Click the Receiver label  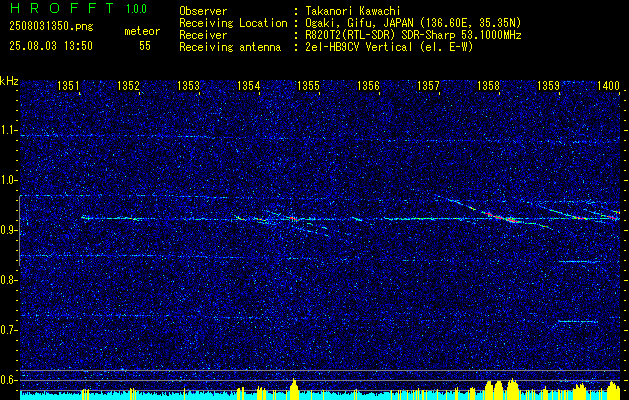pyautogui.click(x=203, y=35)
